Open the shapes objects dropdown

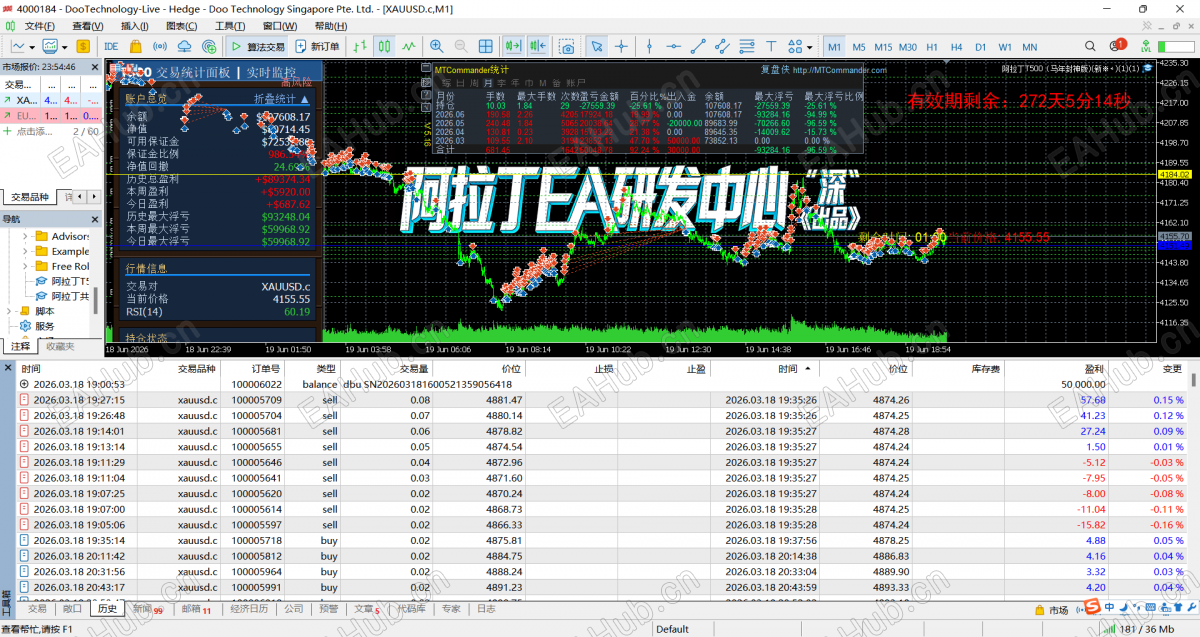click(800, 46)
